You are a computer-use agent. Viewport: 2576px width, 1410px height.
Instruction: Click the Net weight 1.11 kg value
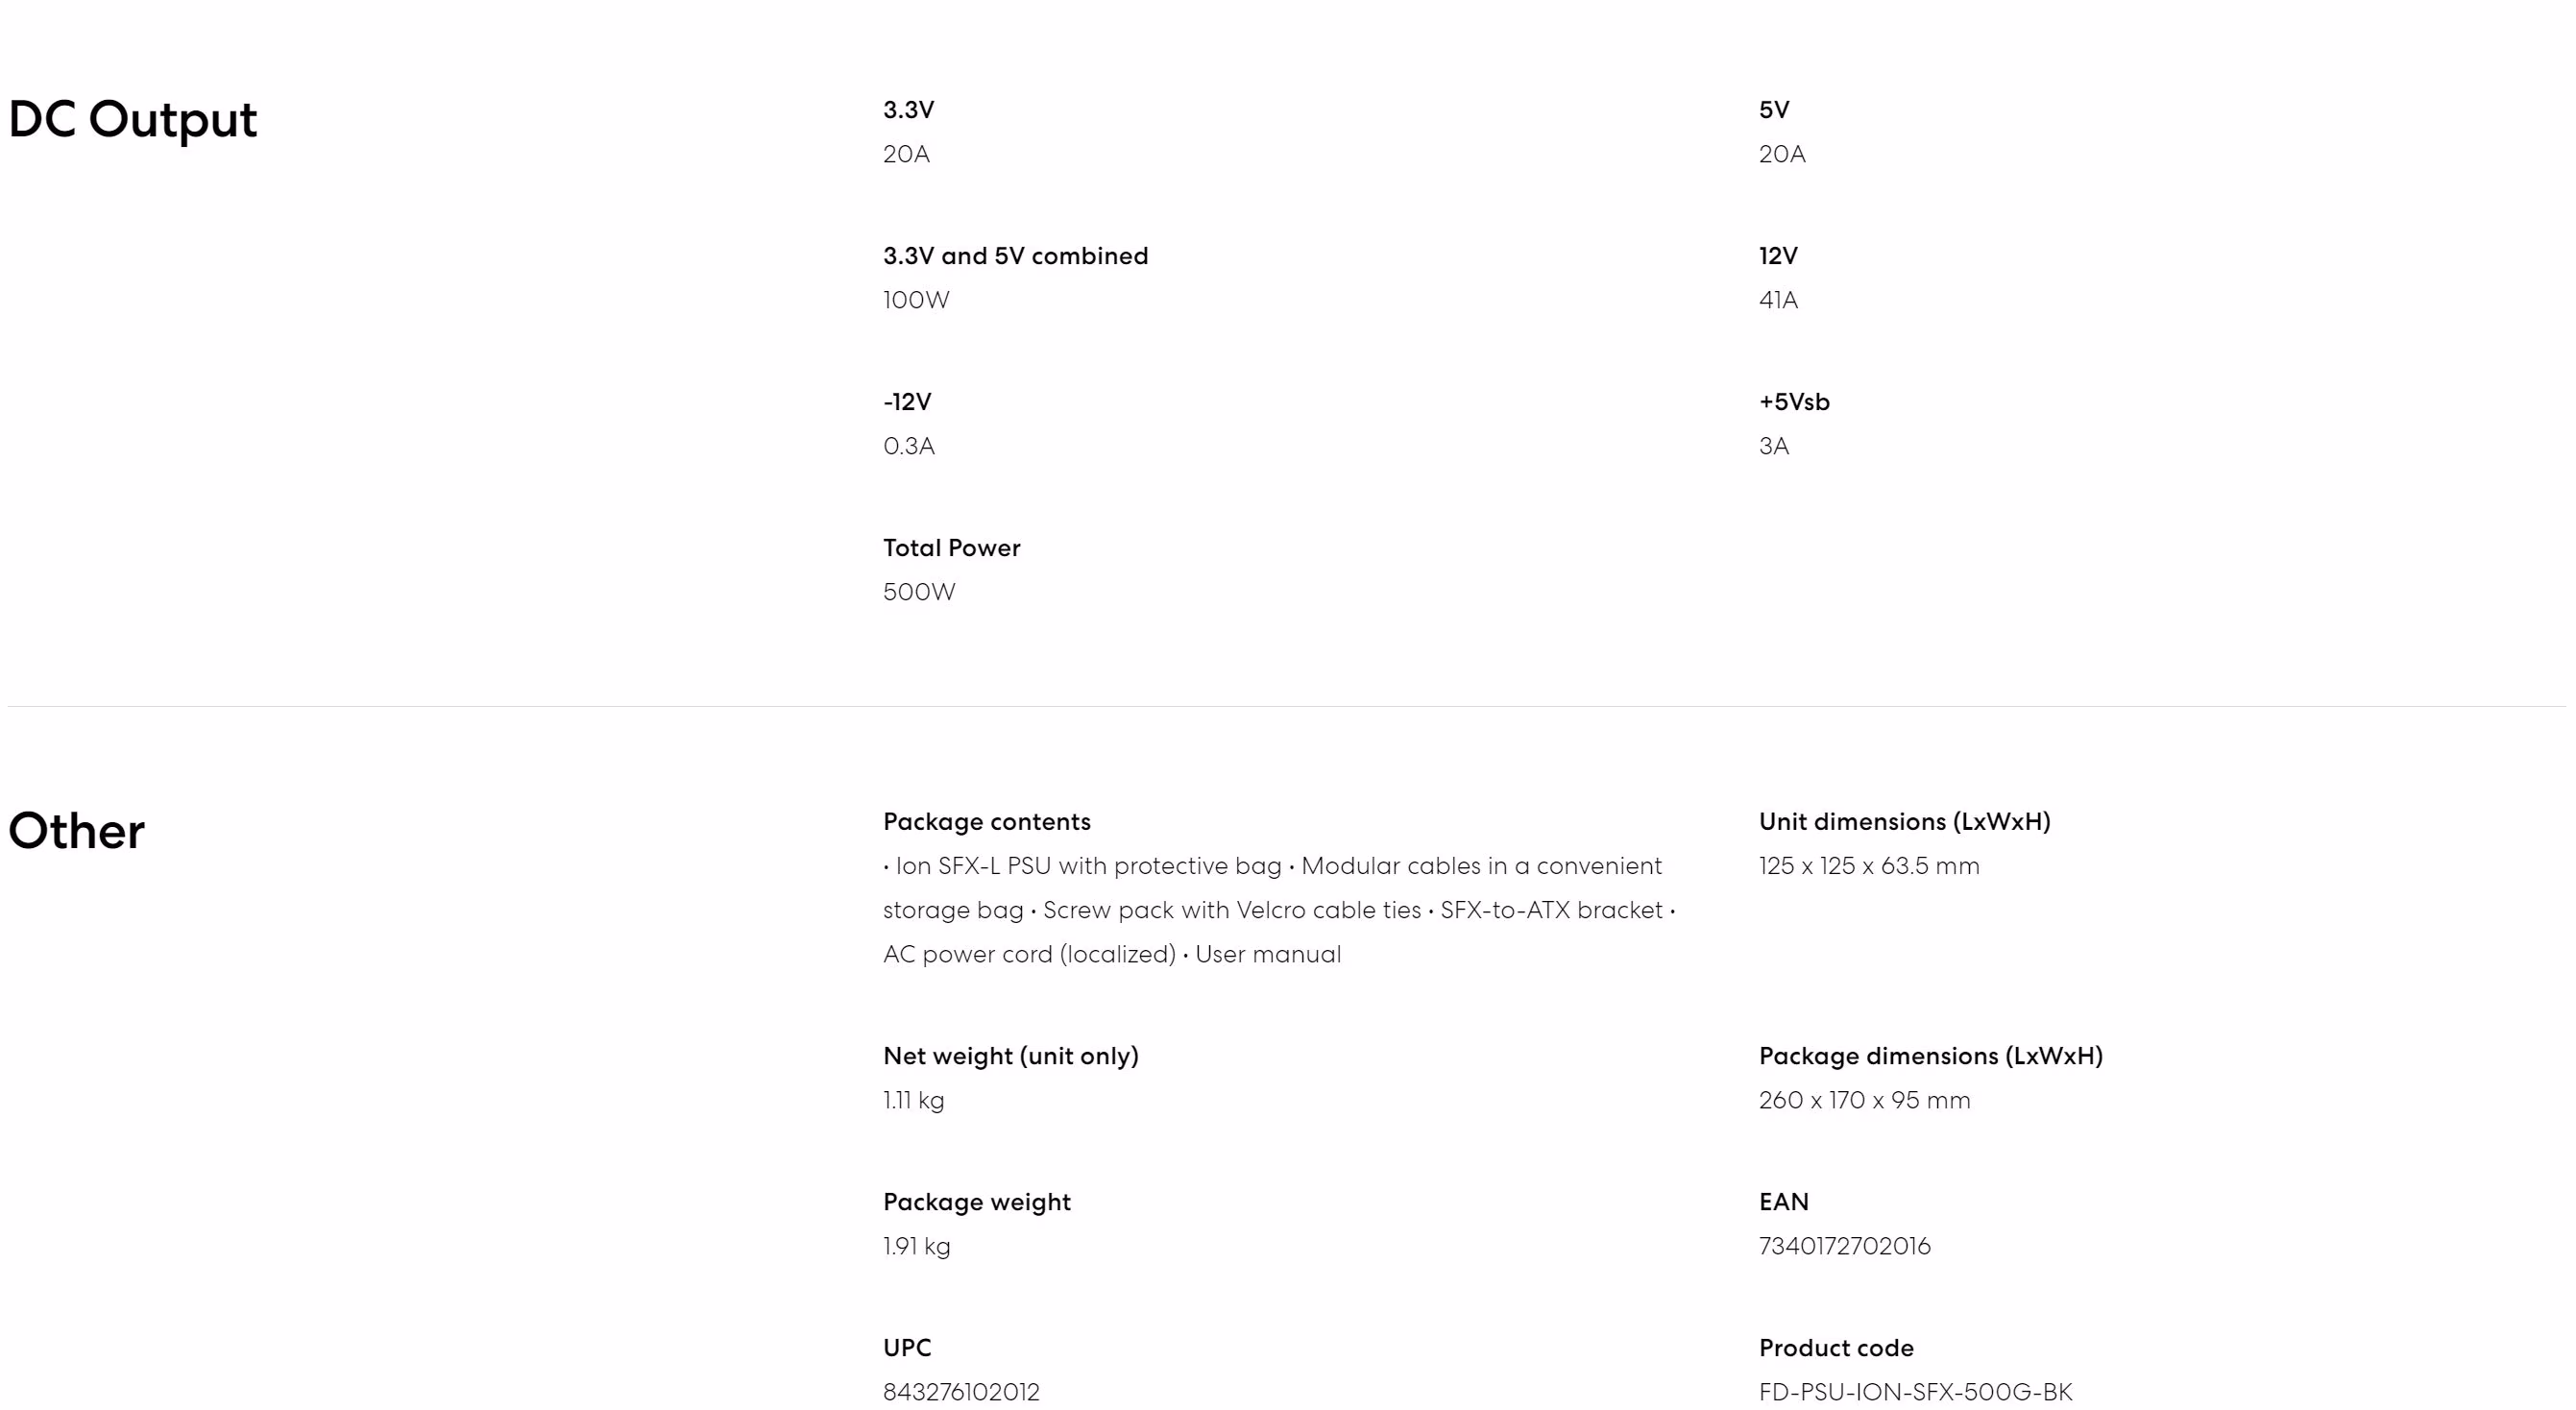913,1100
